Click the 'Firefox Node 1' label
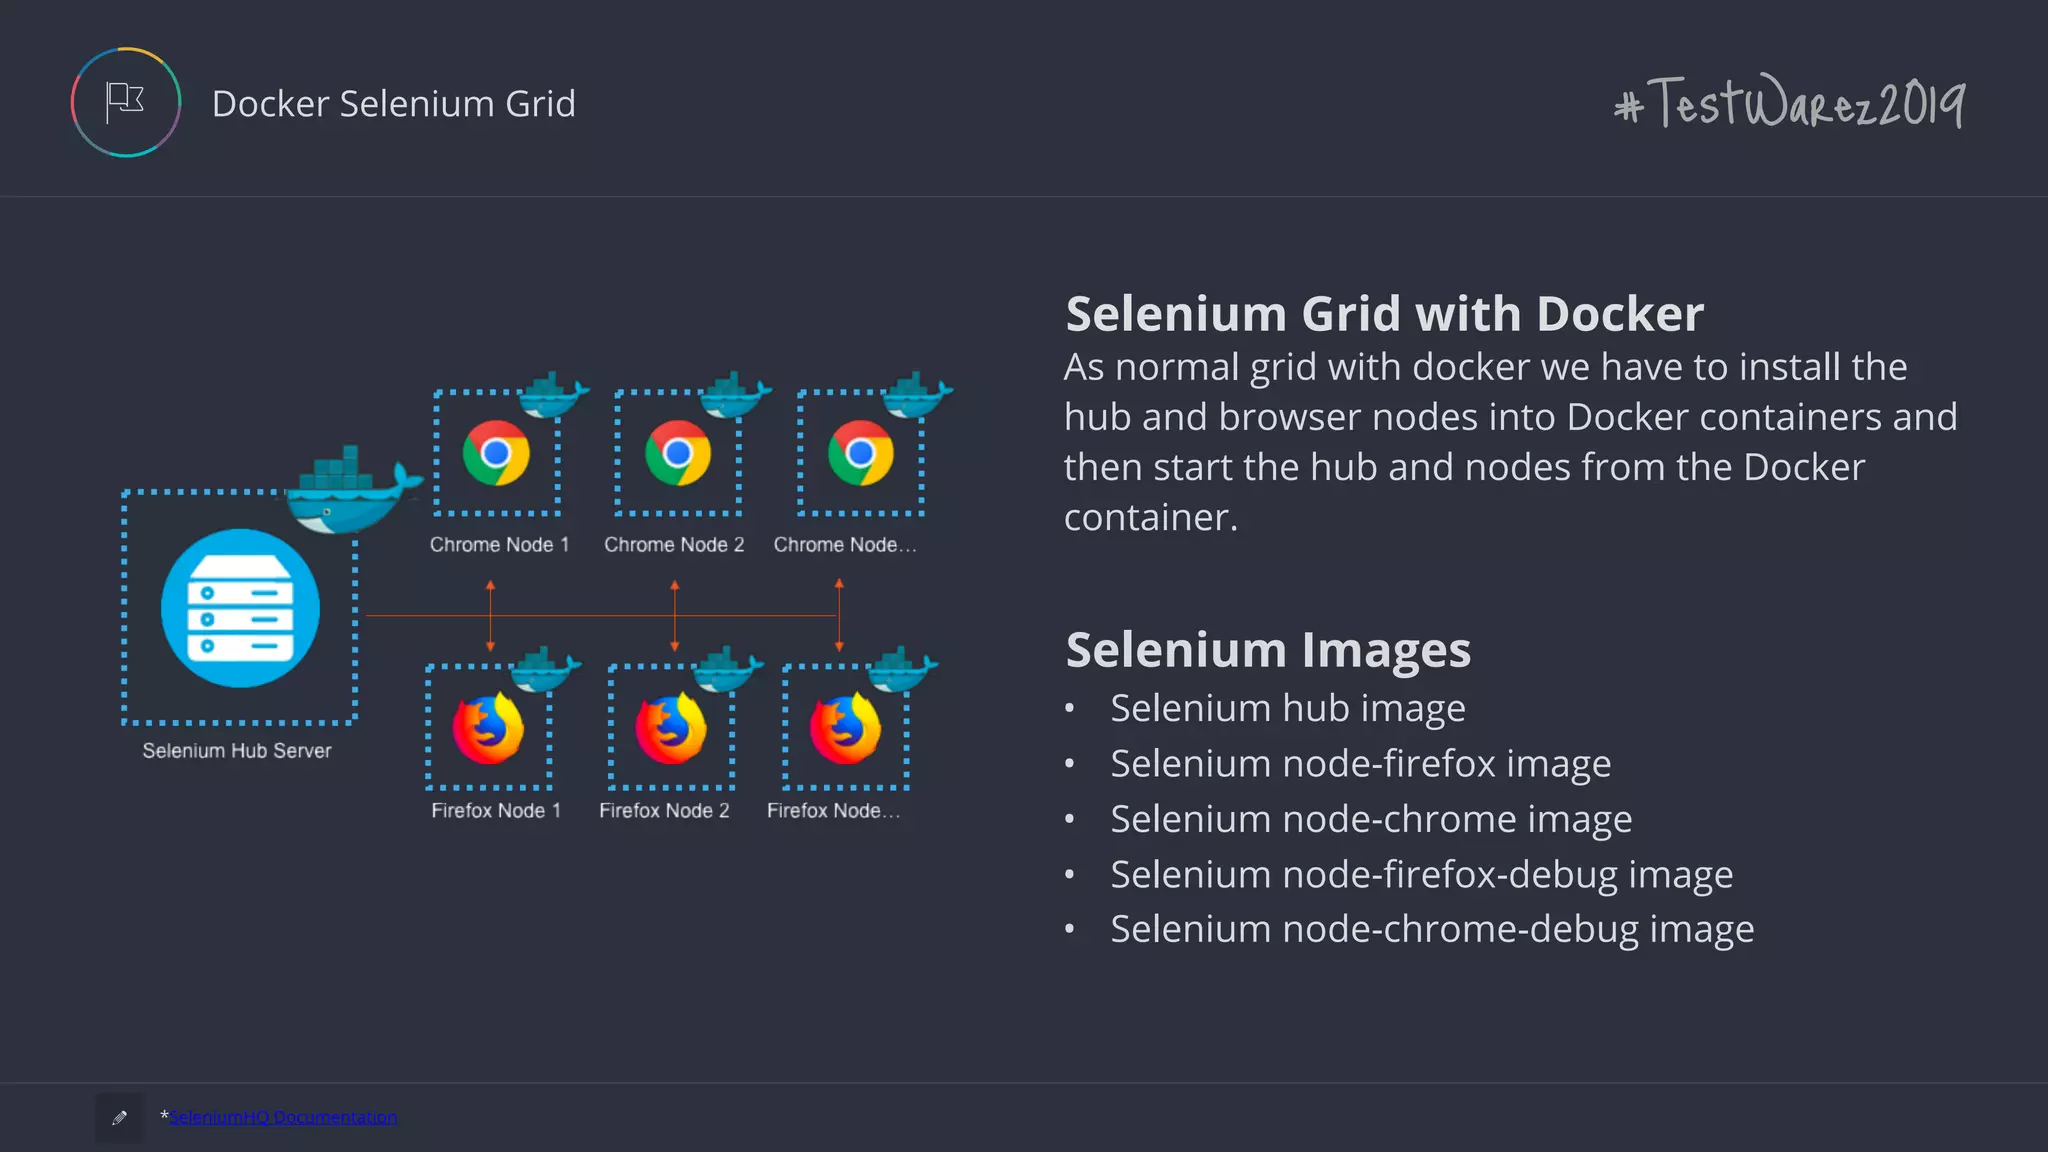The image size is (2048, 1152). [x=496, y=811]
